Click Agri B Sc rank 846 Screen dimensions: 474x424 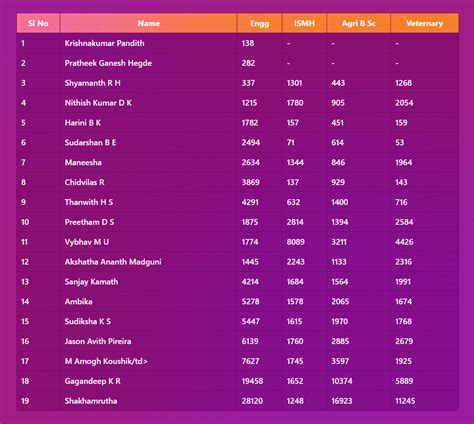click(338, 163)
